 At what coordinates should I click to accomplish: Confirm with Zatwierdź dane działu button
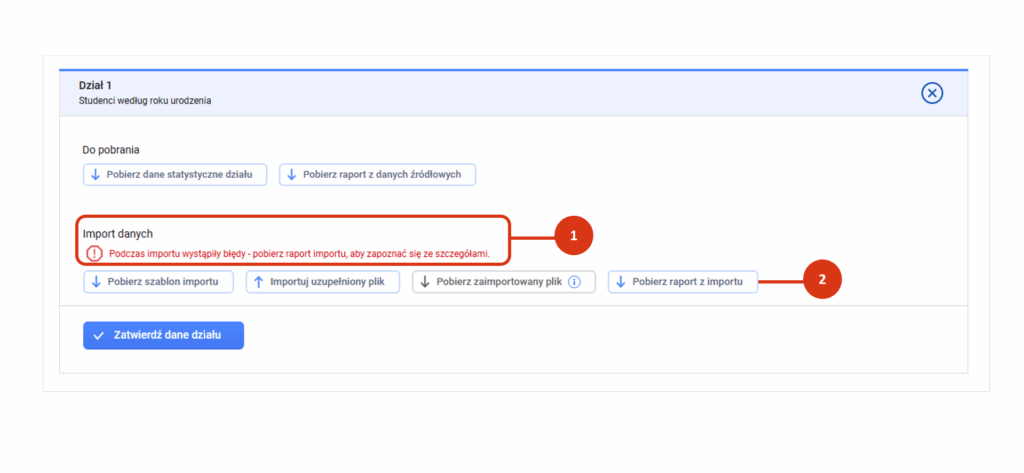point(163,336)
